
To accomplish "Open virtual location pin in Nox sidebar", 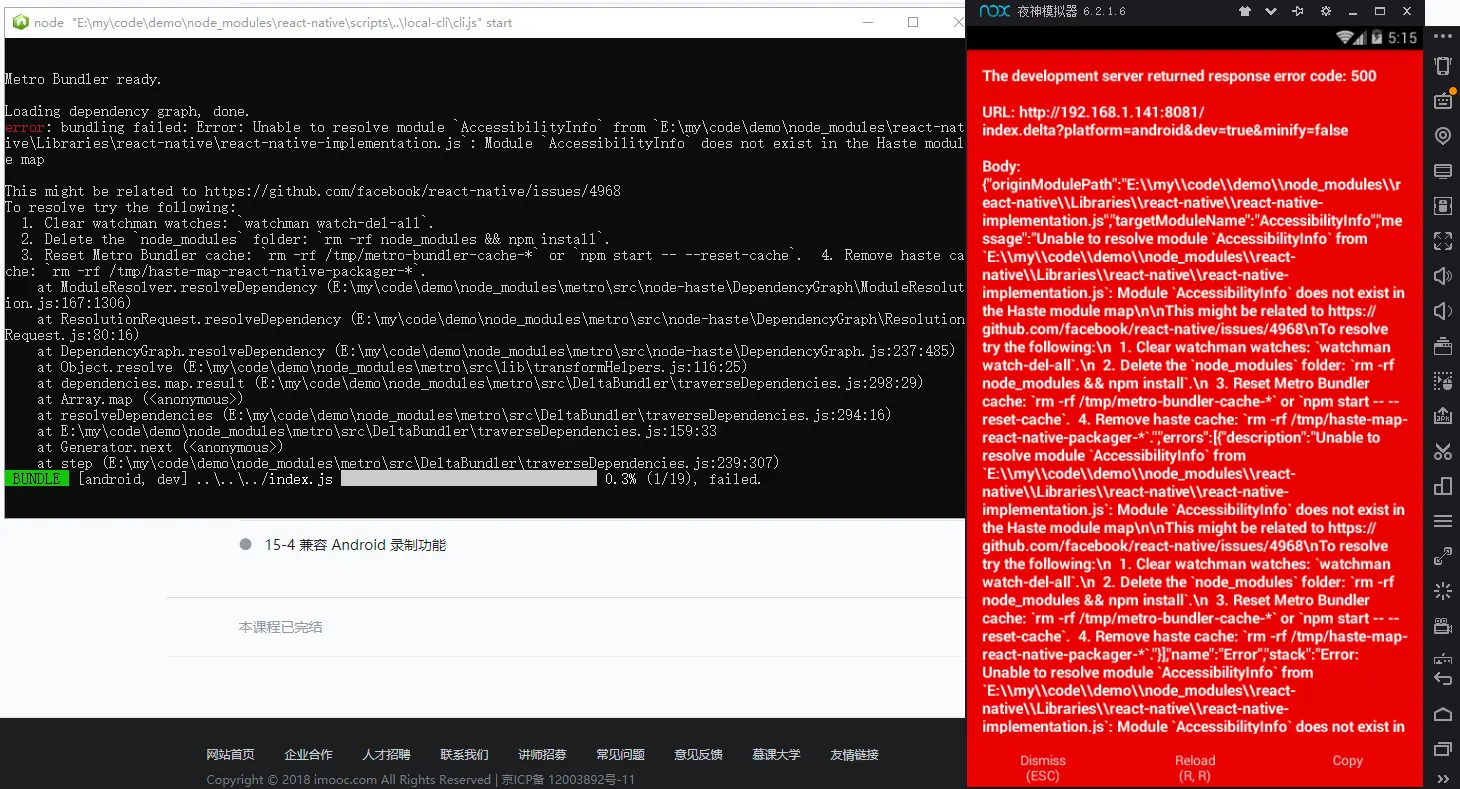I will point(1443,136).
